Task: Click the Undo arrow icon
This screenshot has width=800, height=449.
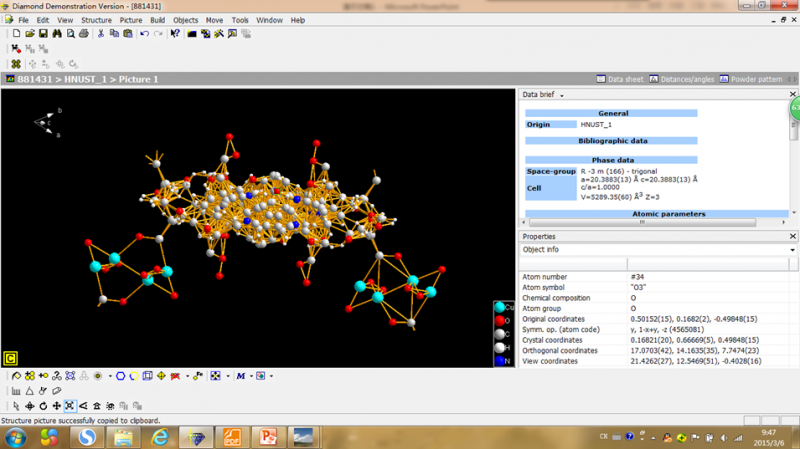Action: pyautogui.click(x=145, y=33)
